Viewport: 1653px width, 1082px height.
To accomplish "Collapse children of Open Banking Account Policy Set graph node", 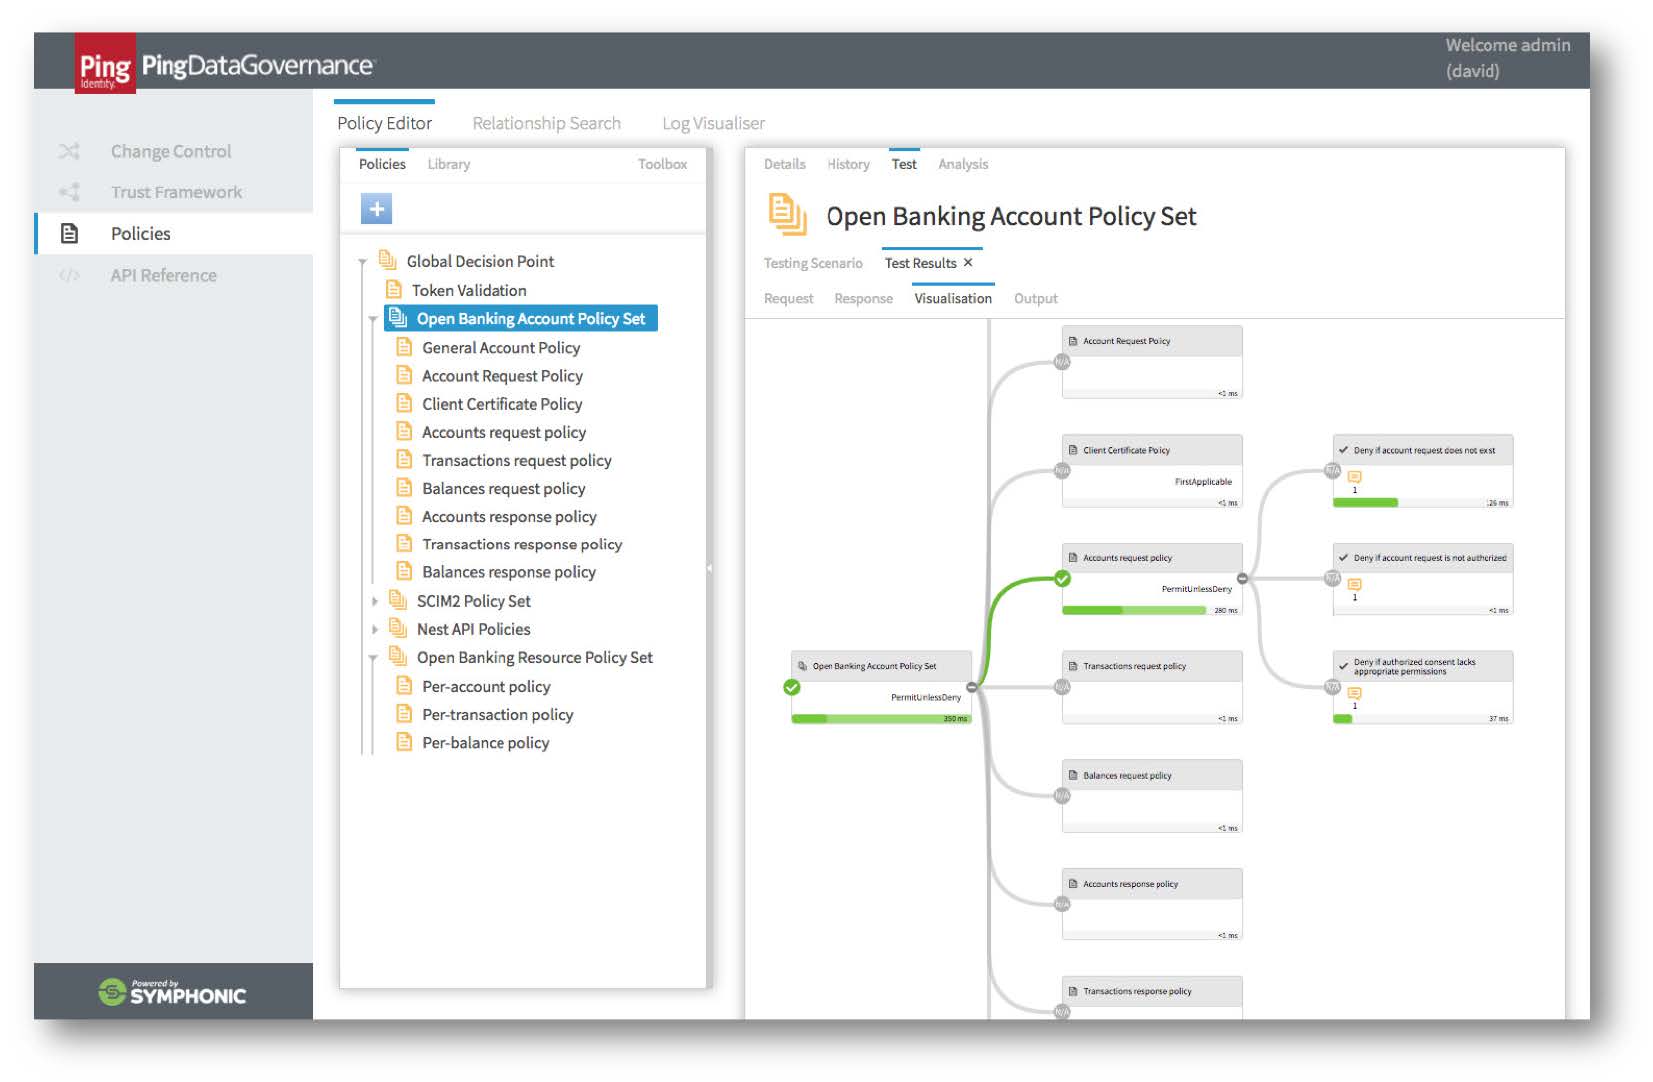I will [971, 687].
